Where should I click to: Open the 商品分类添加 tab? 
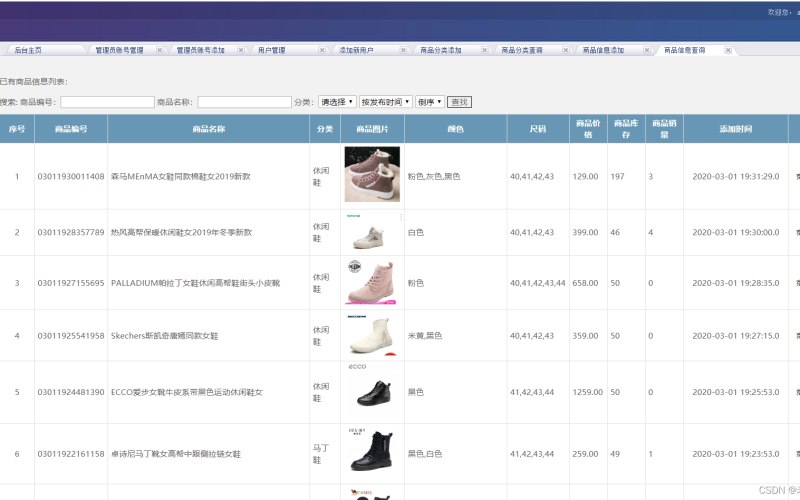[x=441, y=50]
